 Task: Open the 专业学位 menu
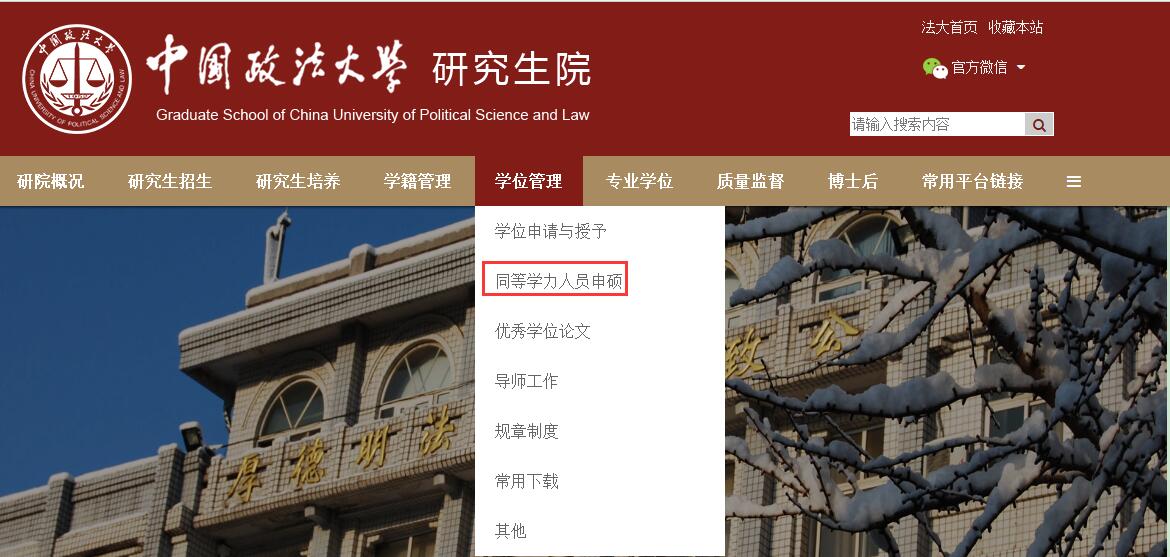click(639, 182)
